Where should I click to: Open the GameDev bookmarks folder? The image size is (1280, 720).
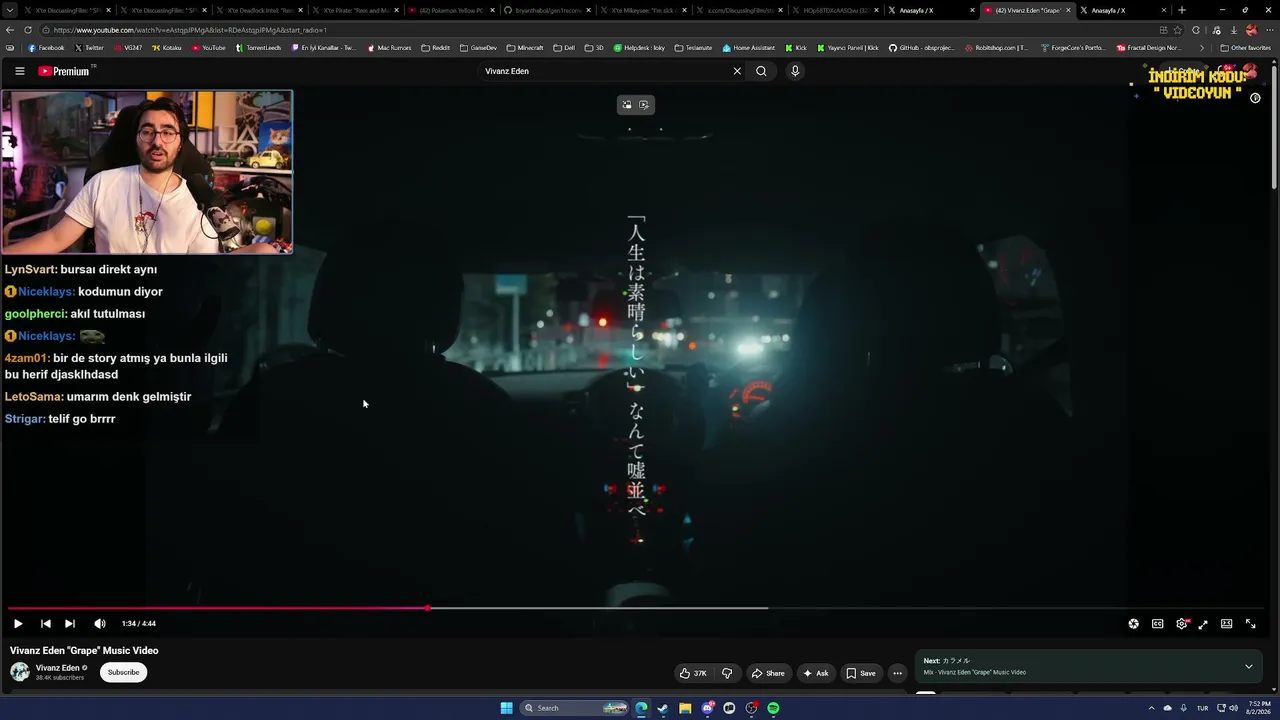tap(478, 48)
